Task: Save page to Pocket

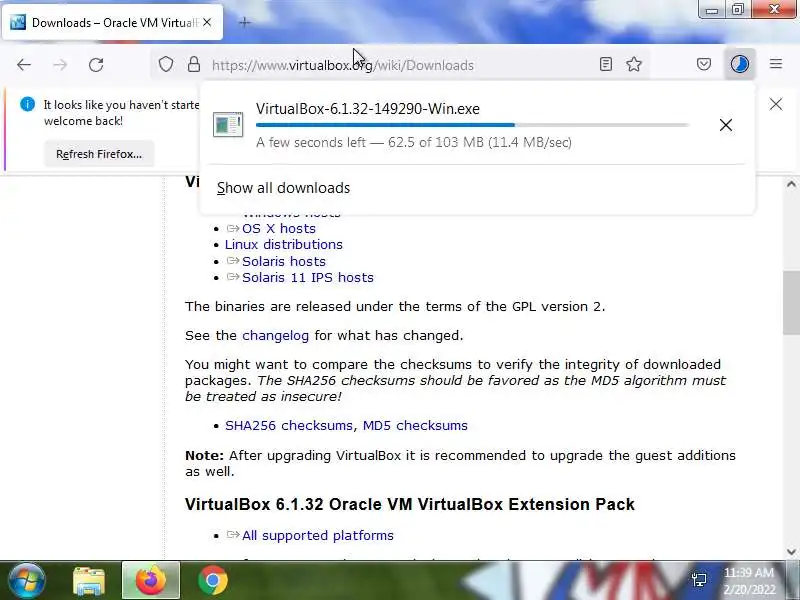Action: pyautogui.click(x=704, y=64)
